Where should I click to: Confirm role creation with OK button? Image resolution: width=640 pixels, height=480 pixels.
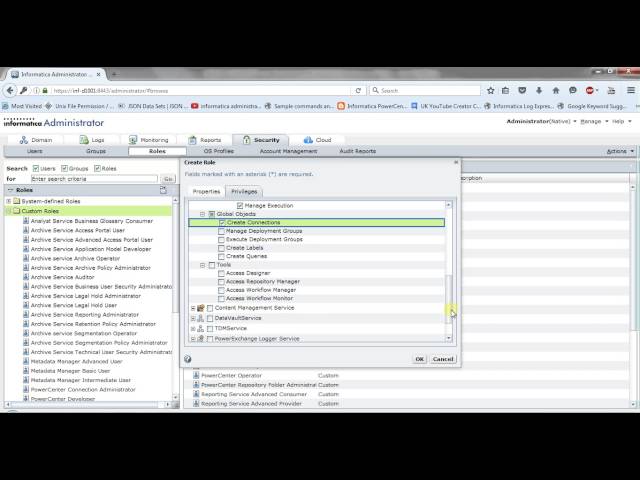(419, 359)
